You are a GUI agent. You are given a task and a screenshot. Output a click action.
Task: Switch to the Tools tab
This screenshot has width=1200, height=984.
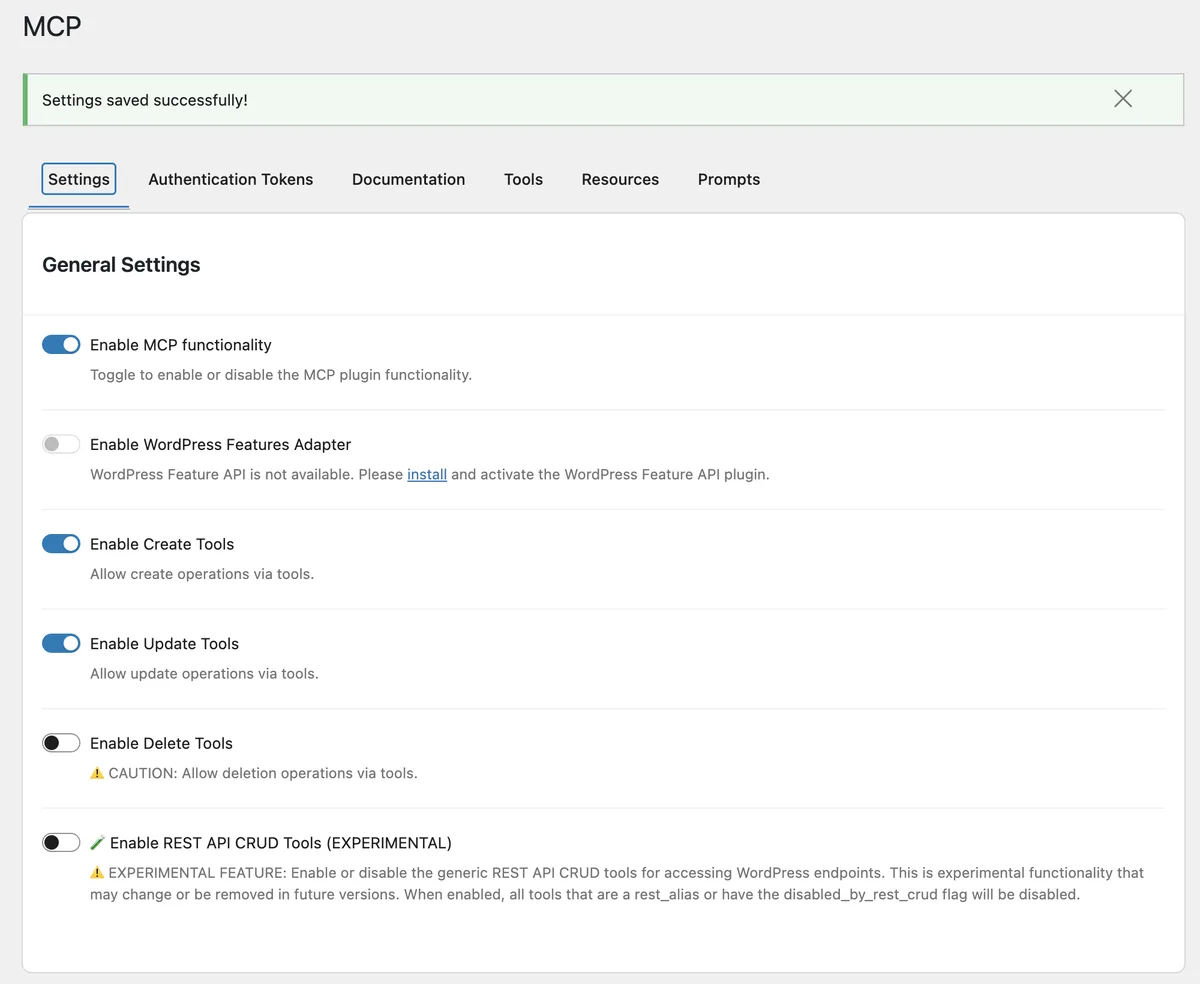(x=523, y=179)
